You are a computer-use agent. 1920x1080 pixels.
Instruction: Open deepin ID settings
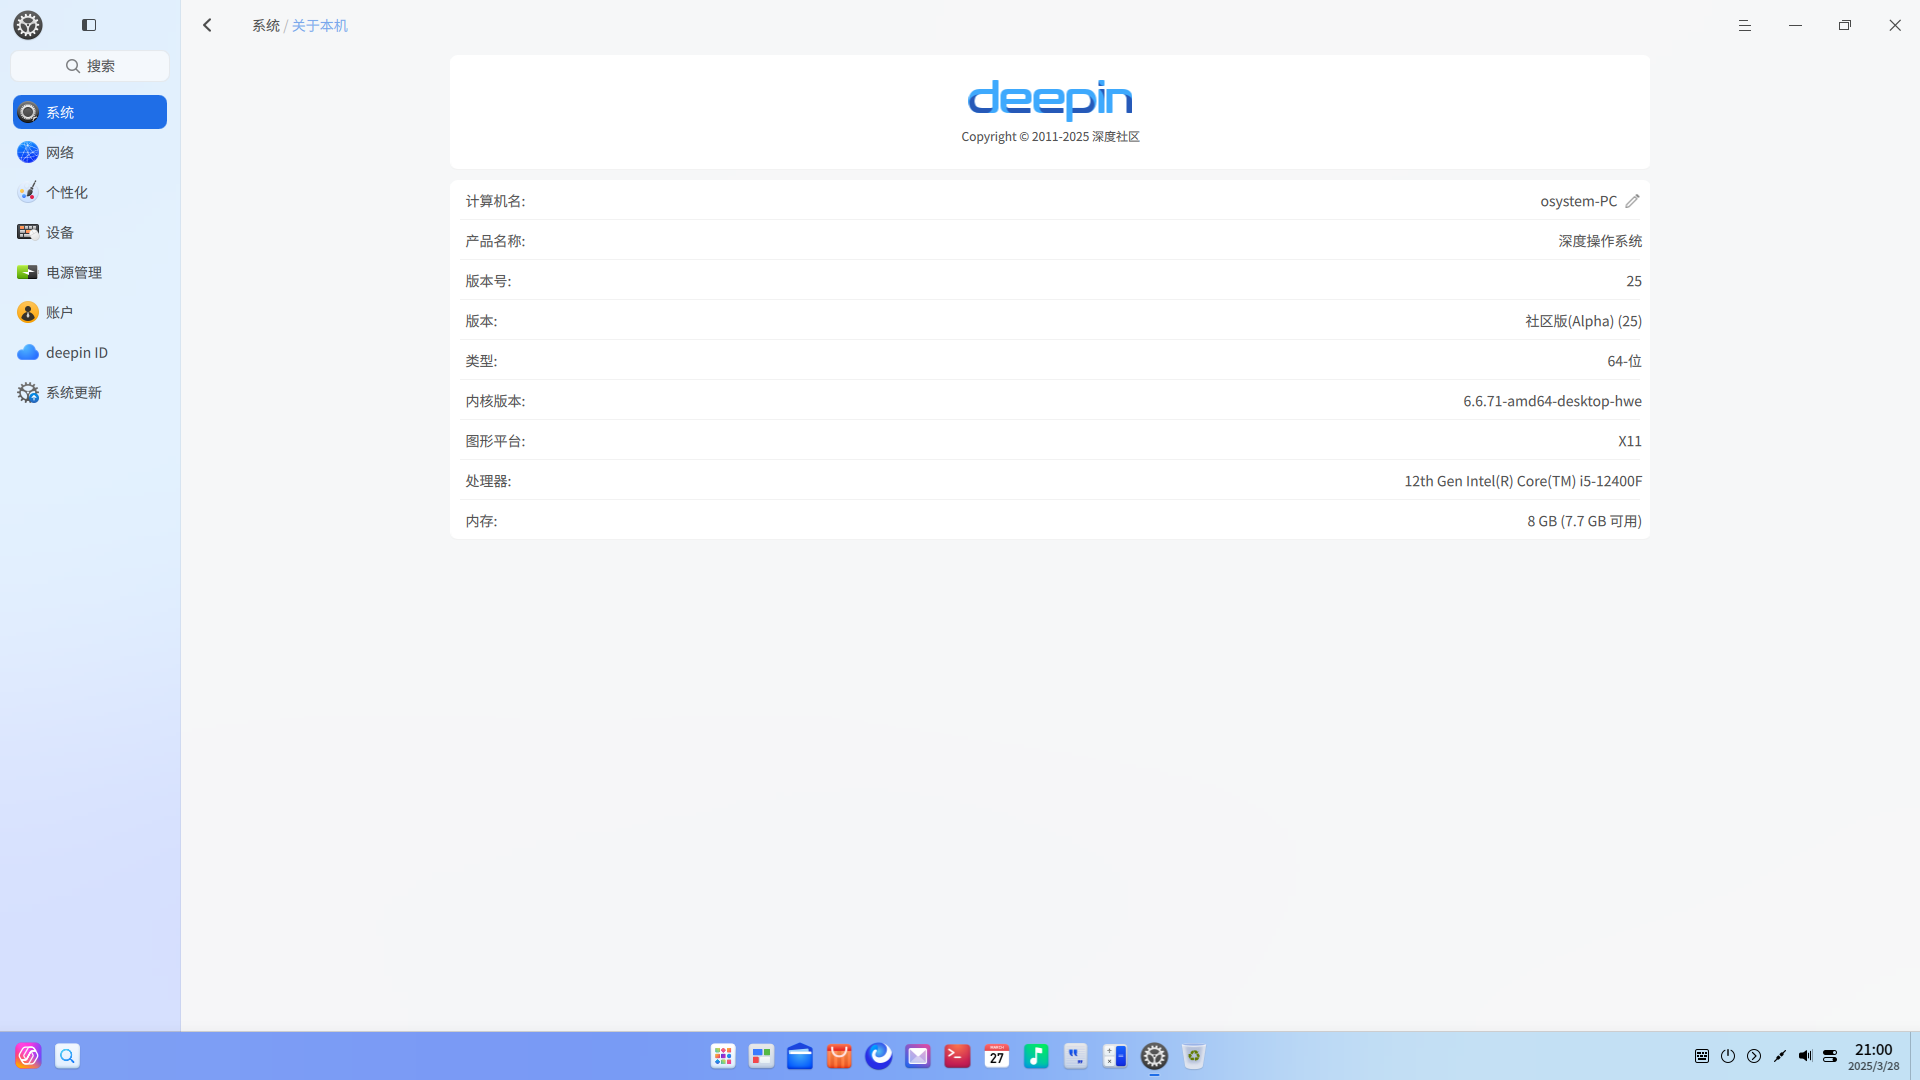pyautogui.click(x=90, y=352)
